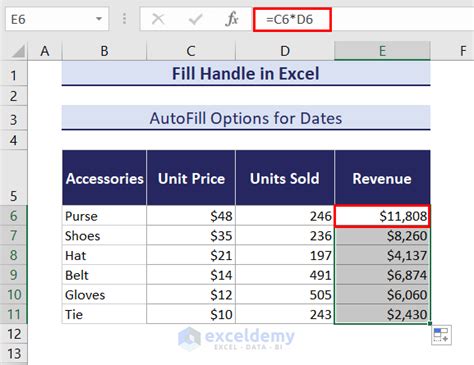This screenshot has height=365, width=474.
Task: Select the $48 unit price cell
Action: pos(191,216)
